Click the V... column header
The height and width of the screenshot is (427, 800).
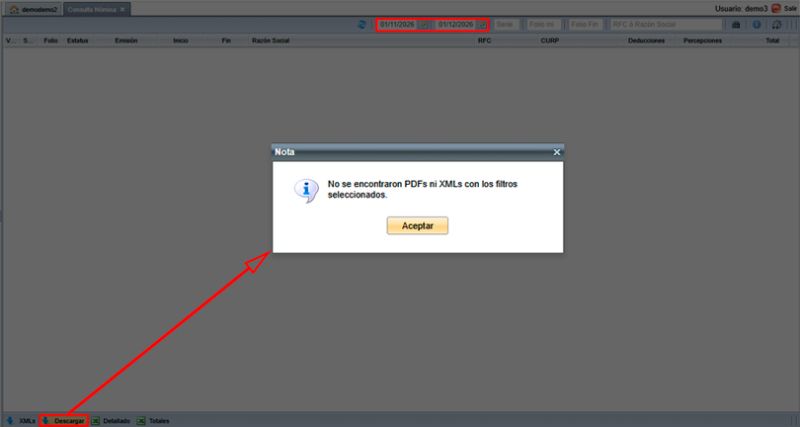click(10, 40)
